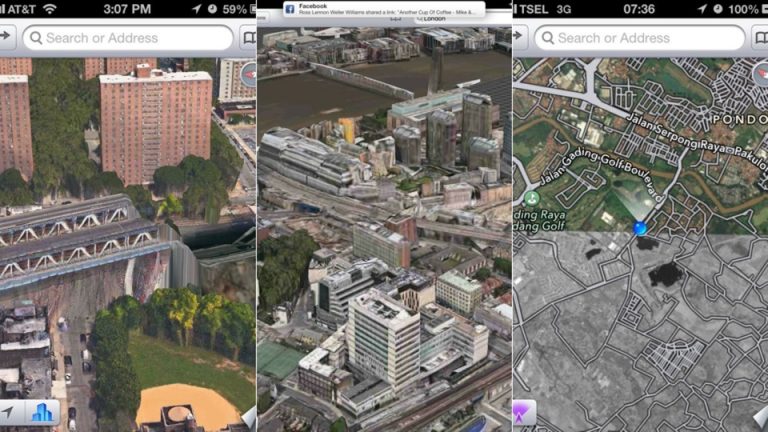This screenshot has width=768, height=432.
Task: Select the blue current location dot
Action: click(640, 228)
